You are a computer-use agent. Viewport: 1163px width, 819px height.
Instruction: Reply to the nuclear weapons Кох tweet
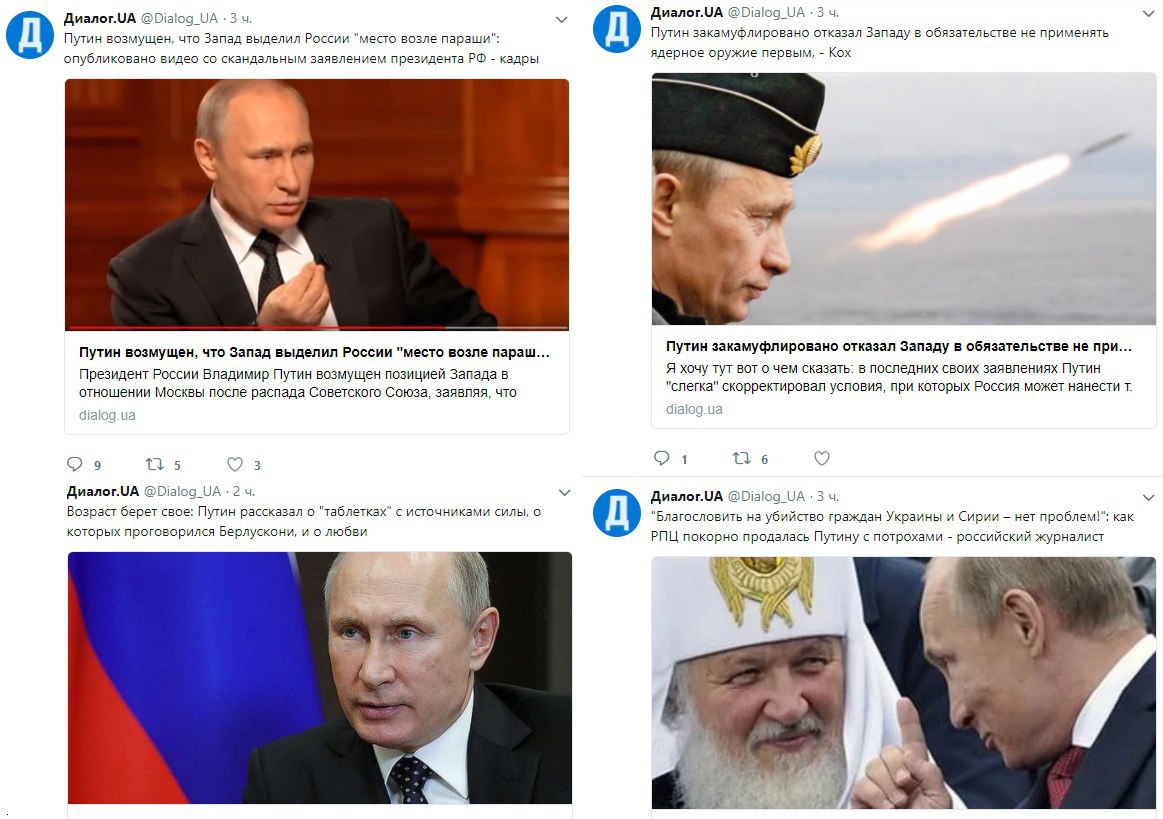662,458
